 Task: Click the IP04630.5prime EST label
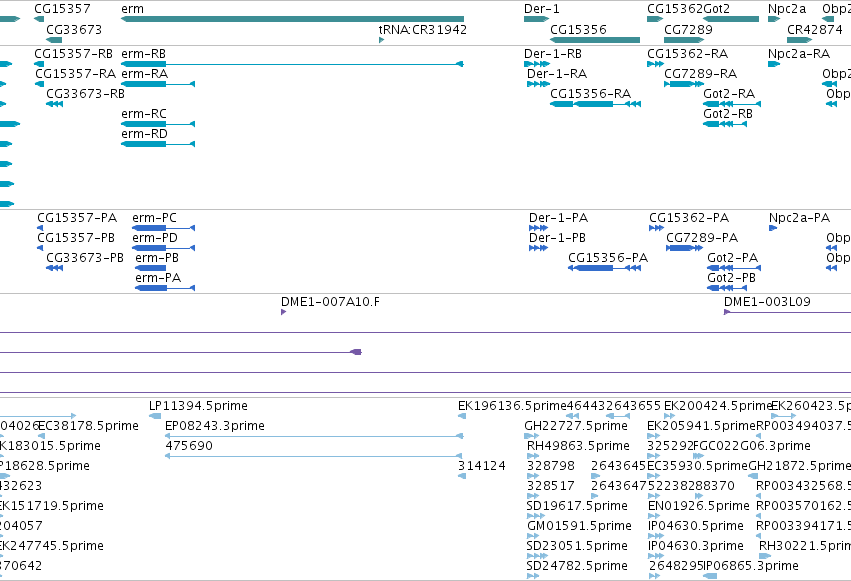click(696, 526)
